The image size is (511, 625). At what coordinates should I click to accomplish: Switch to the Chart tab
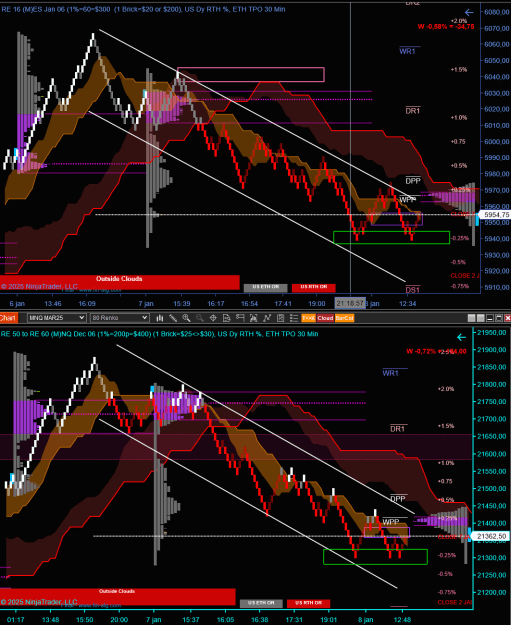tap(8, 318)
